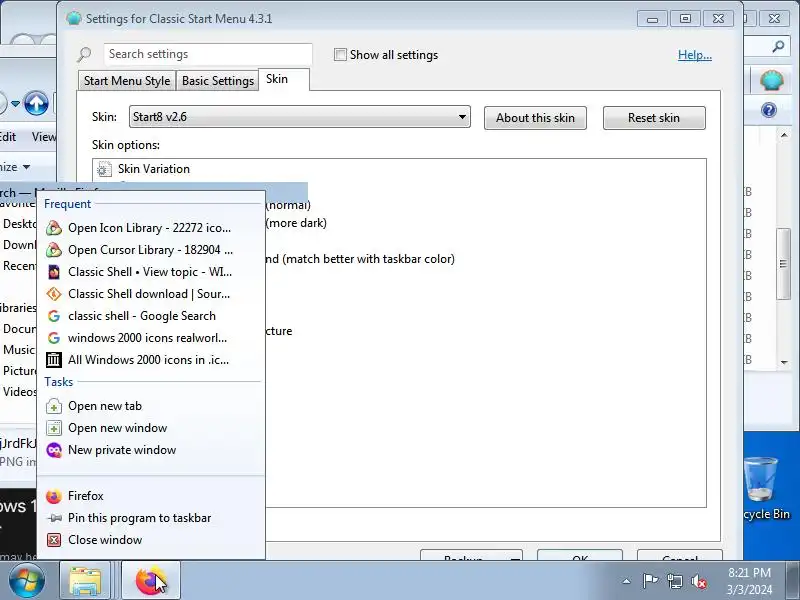
Task: Select the Skin tab
Action: (284, 79)
